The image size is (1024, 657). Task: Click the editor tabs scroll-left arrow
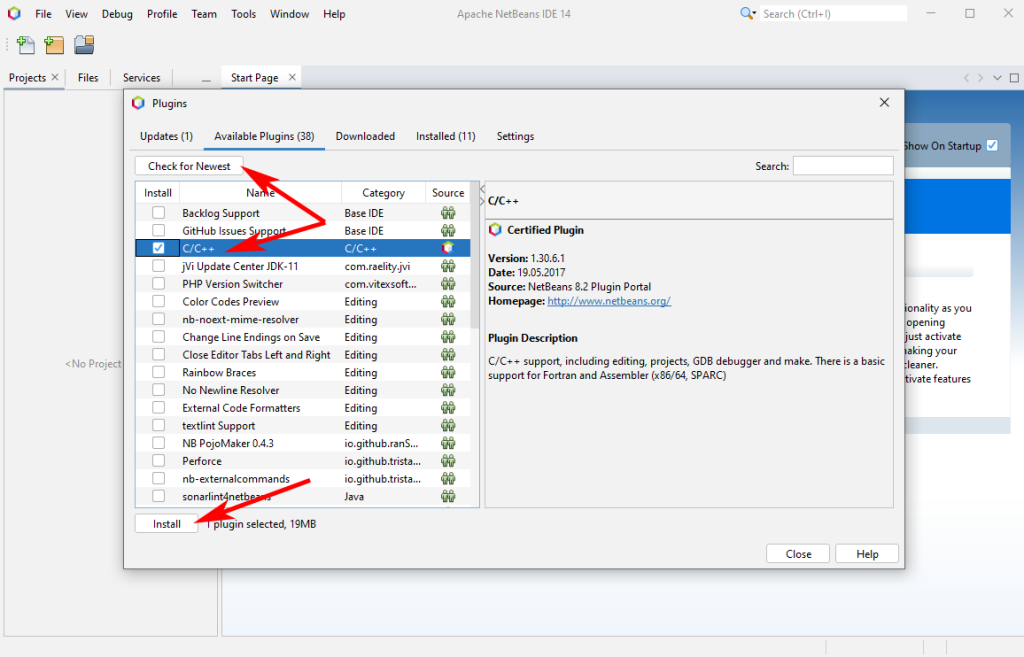coord(967,78)
